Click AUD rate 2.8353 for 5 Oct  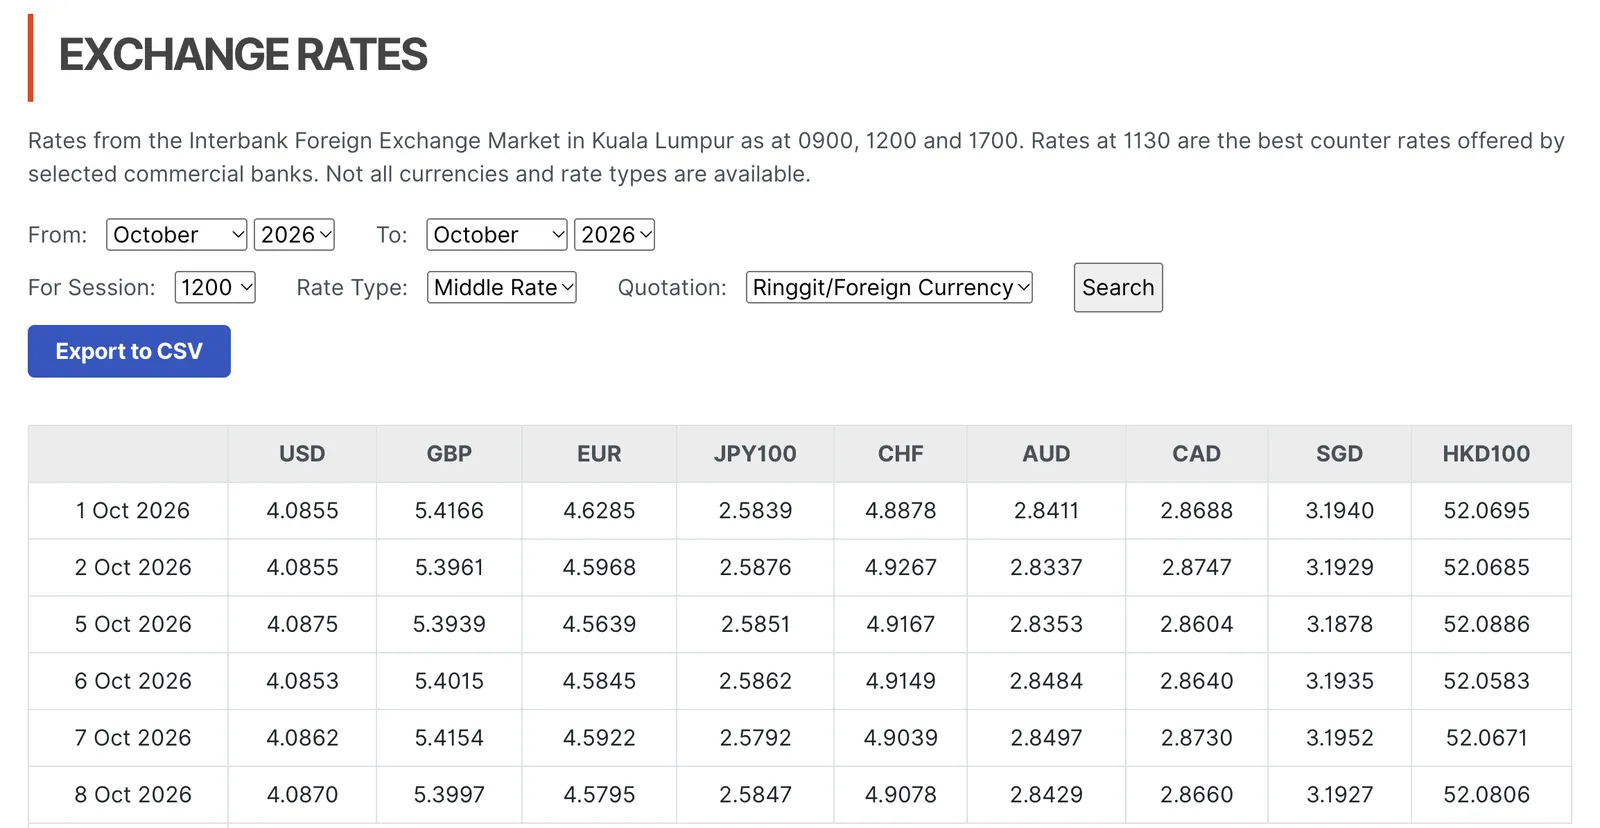coord(1046,624)
